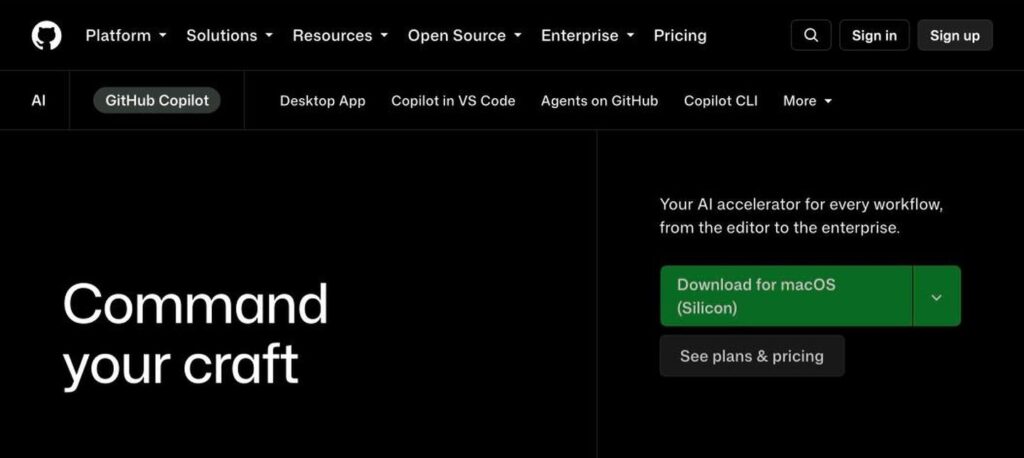Expand the Resources menu
The image size is (1024, 458).
340,35
